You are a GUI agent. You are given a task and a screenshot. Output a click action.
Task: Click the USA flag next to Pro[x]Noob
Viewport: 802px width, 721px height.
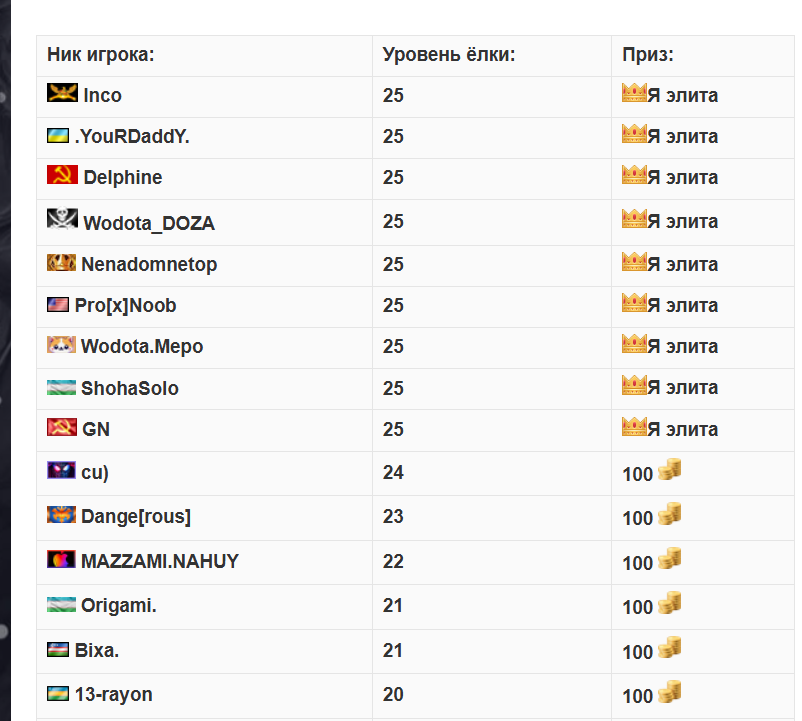58,305
